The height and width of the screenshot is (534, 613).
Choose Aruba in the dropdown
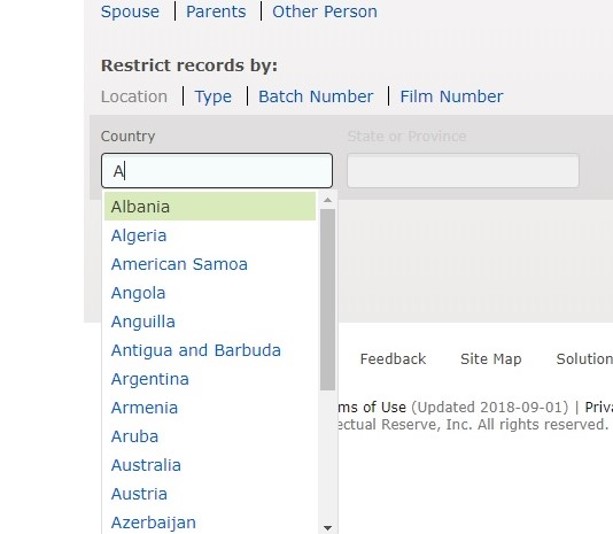135,437
